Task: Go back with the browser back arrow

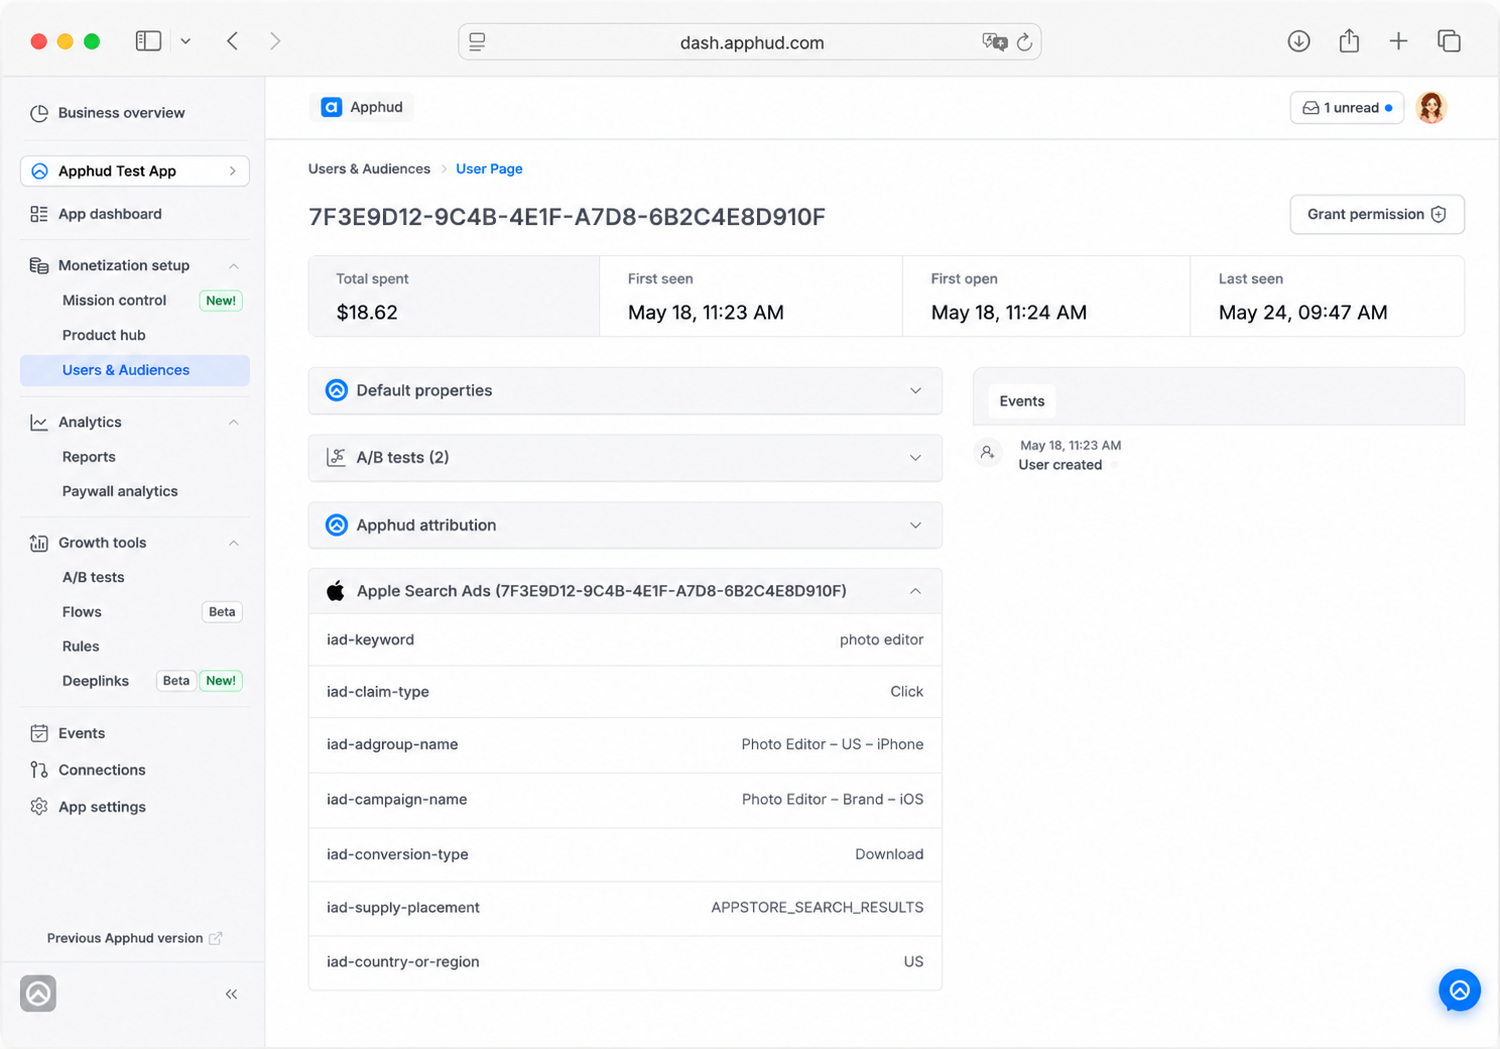Action: click(232, 41)
